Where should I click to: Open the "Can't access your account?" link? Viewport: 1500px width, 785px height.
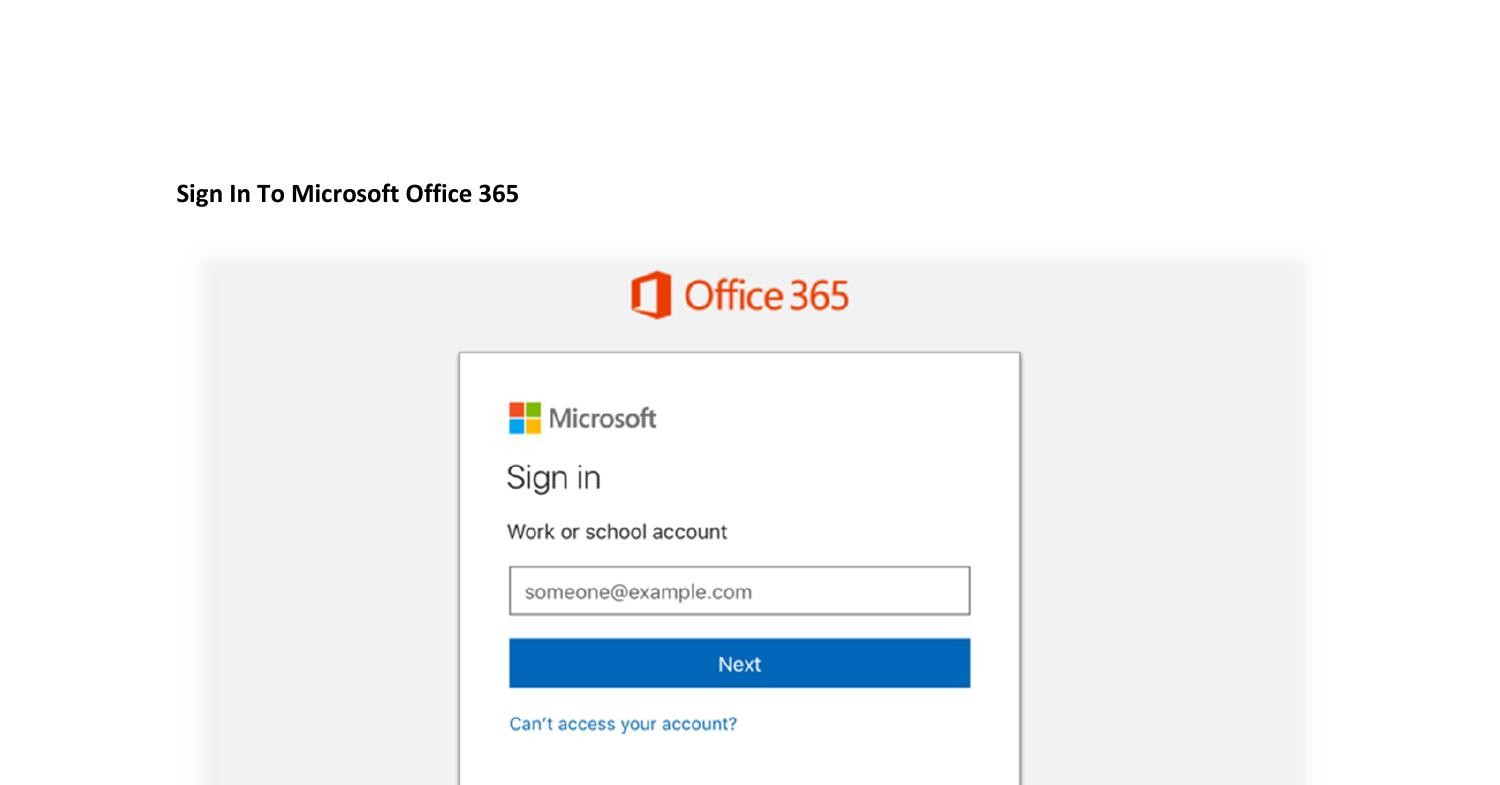point(623,724)
